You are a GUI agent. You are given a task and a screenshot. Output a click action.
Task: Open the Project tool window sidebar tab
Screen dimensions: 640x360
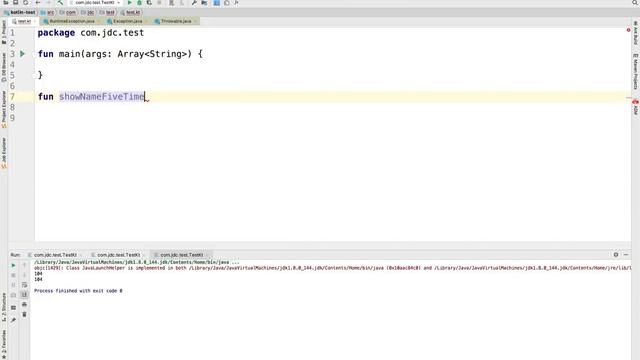[4, 32]
